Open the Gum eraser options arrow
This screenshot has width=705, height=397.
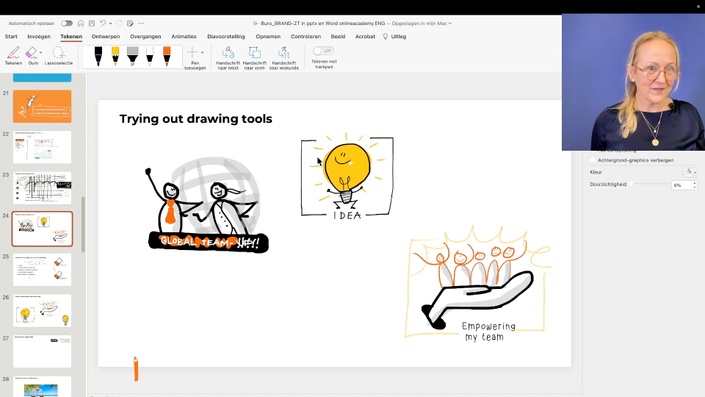click(41, 53)
